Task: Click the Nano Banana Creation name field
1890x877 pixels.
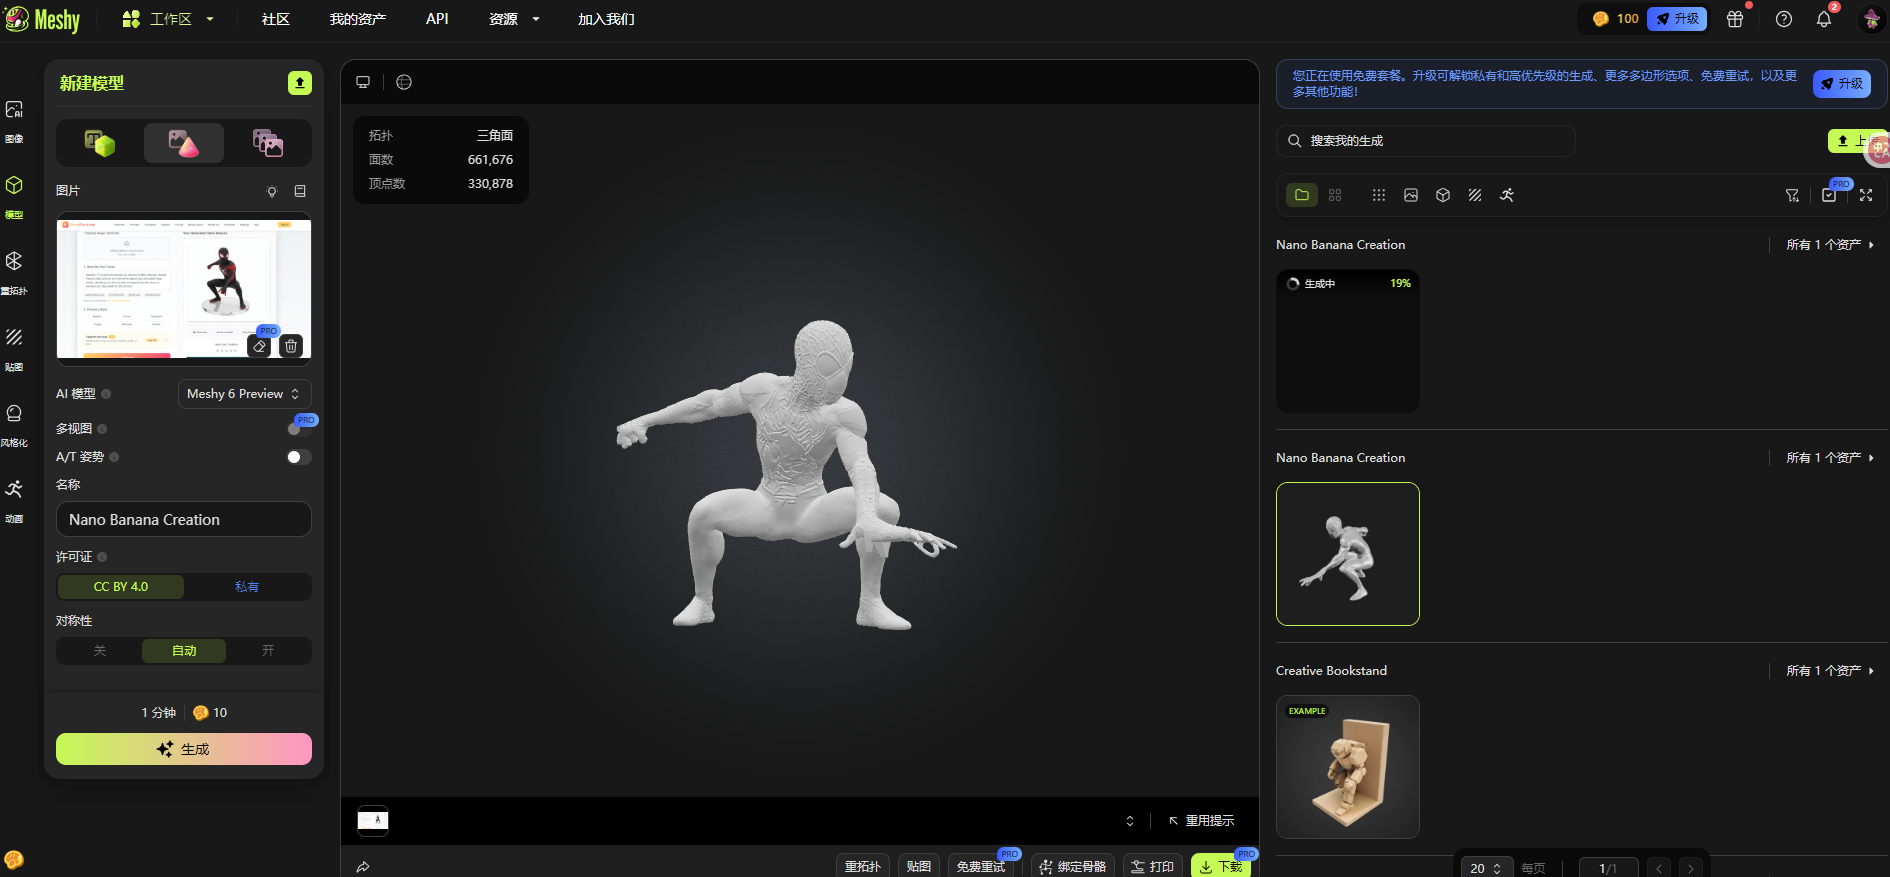Action: pyautogui.click(x=184, y=520)
